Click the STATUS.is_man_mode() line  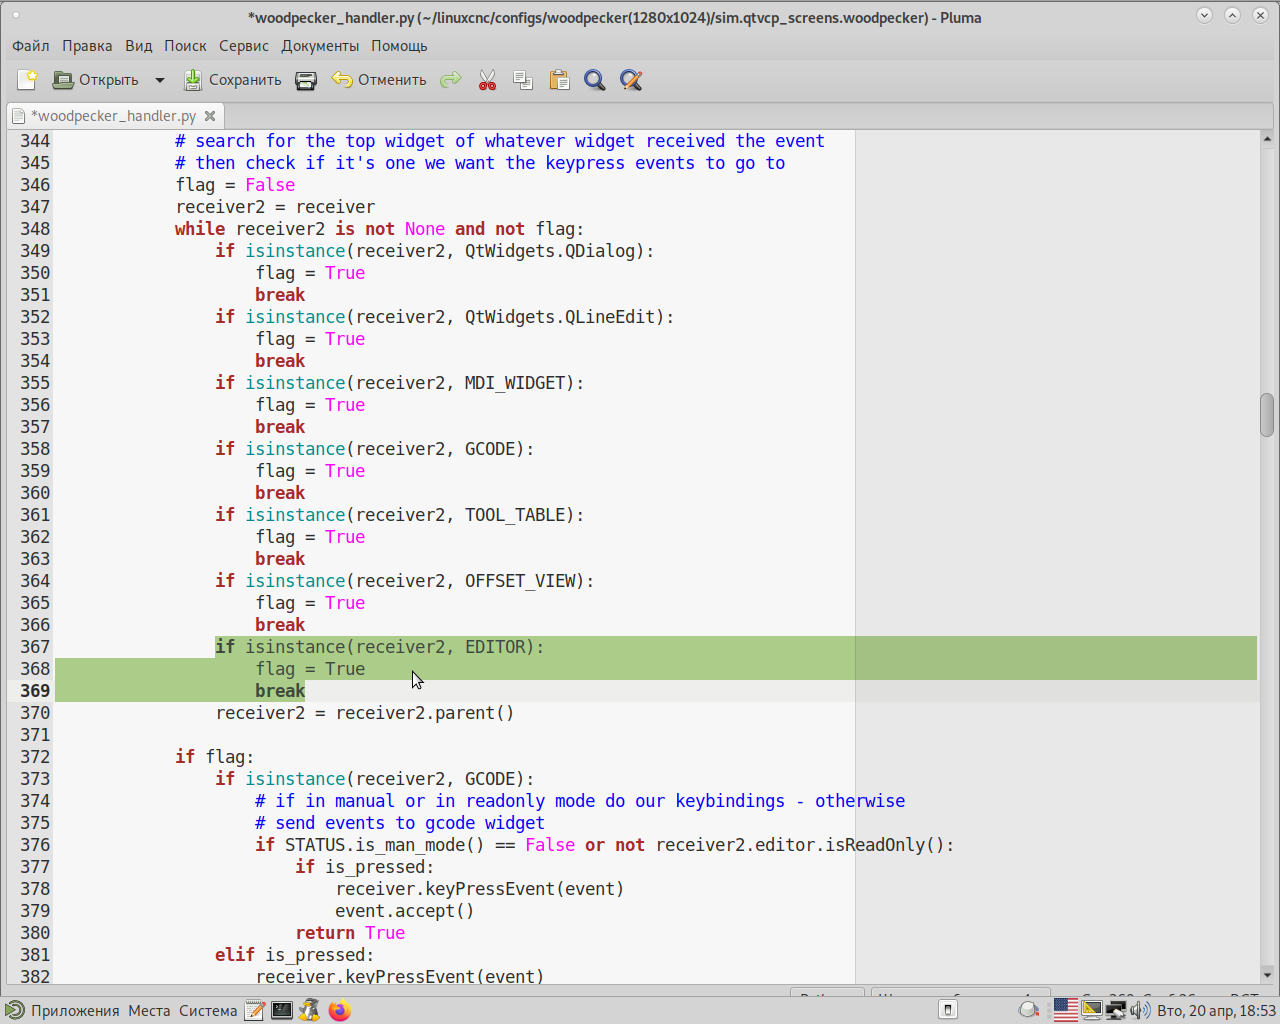[x=605, y=845]
